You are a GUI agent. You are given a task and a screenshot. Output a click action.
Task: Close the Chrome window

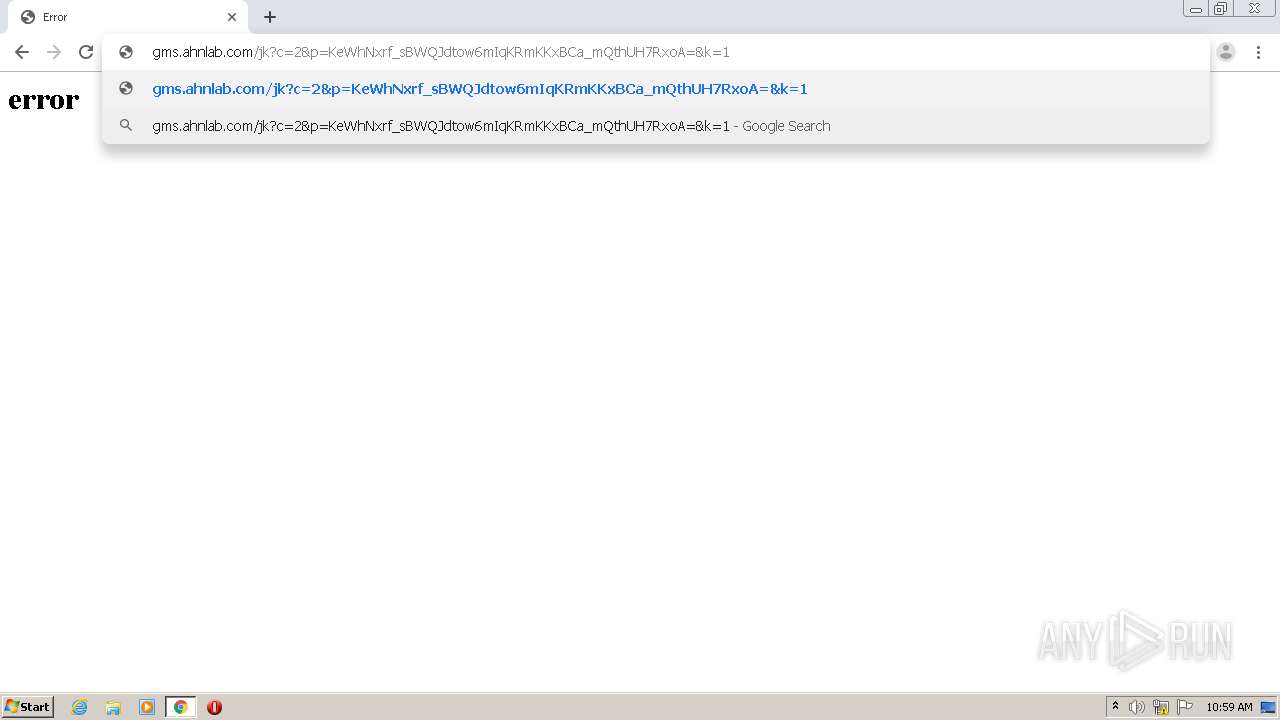point(1254,9)
